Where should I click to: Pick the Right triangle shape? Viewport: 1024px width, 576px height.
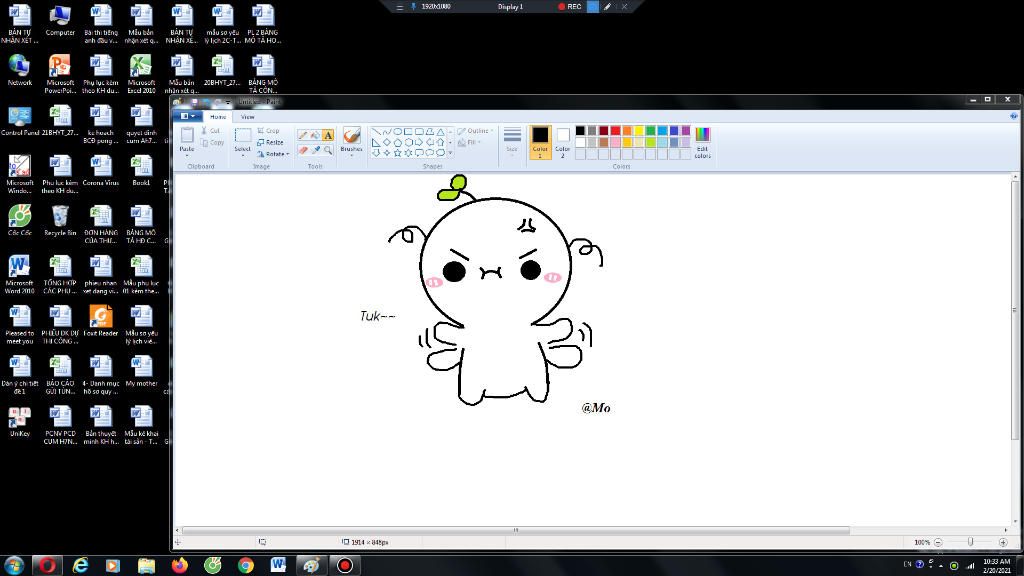(x=376, y=142)
